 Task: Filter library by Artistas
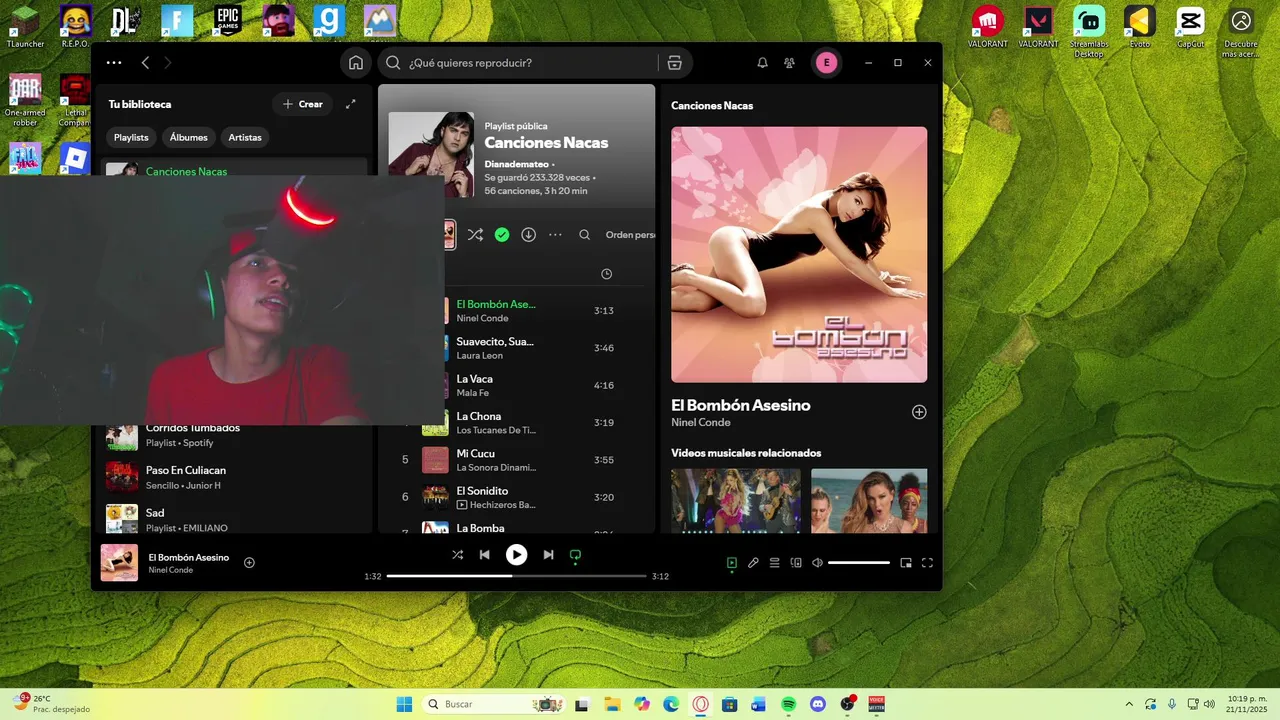pyautogui.click(x=245, y=137)
